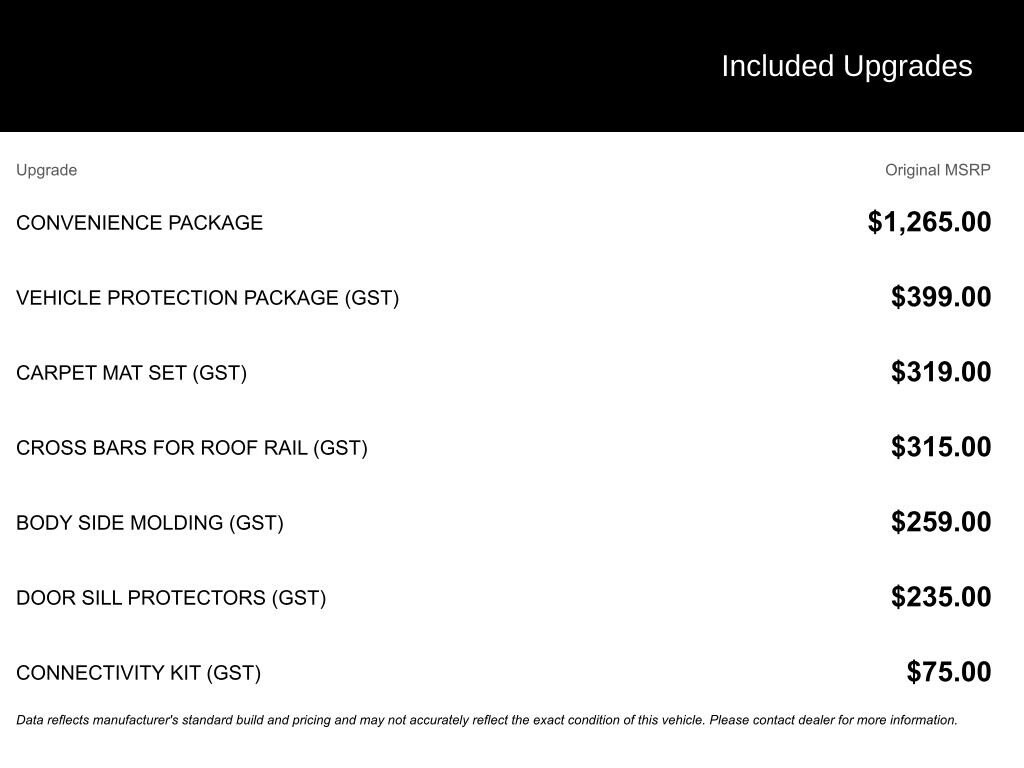Click the $259.00 body side molding price
The image size is (1024, 768).
(941, 522)
